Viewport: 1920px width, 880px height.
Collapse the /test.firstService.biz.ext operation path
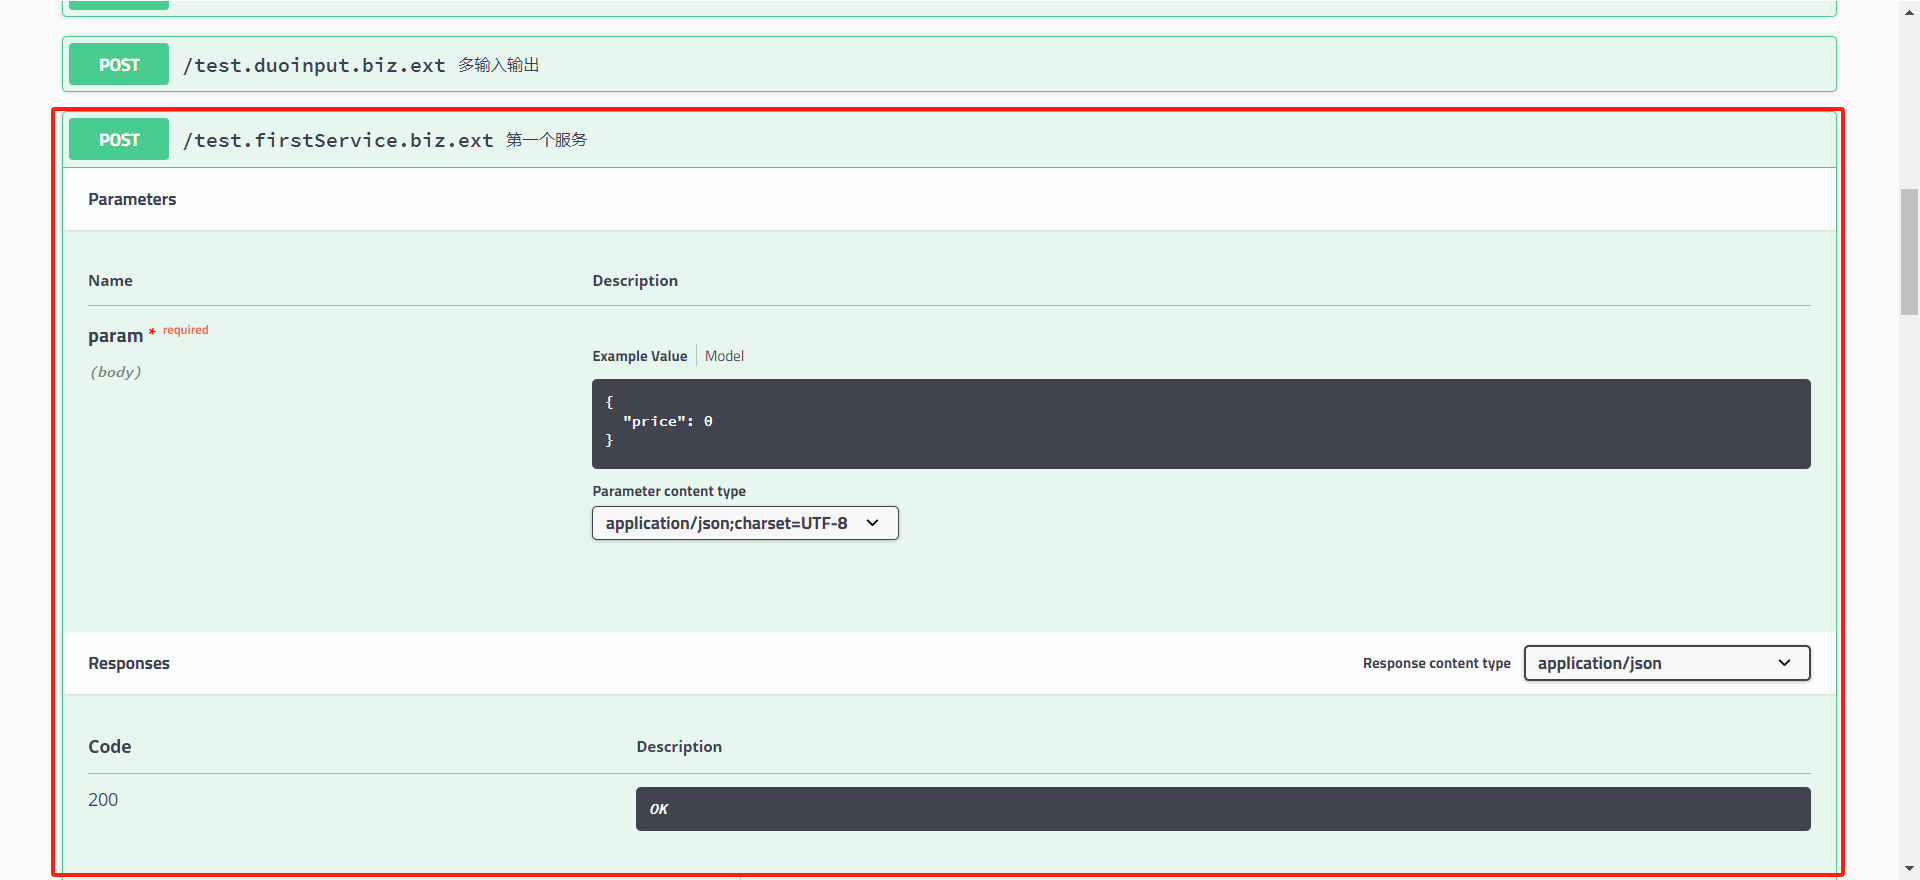point(338,140)
